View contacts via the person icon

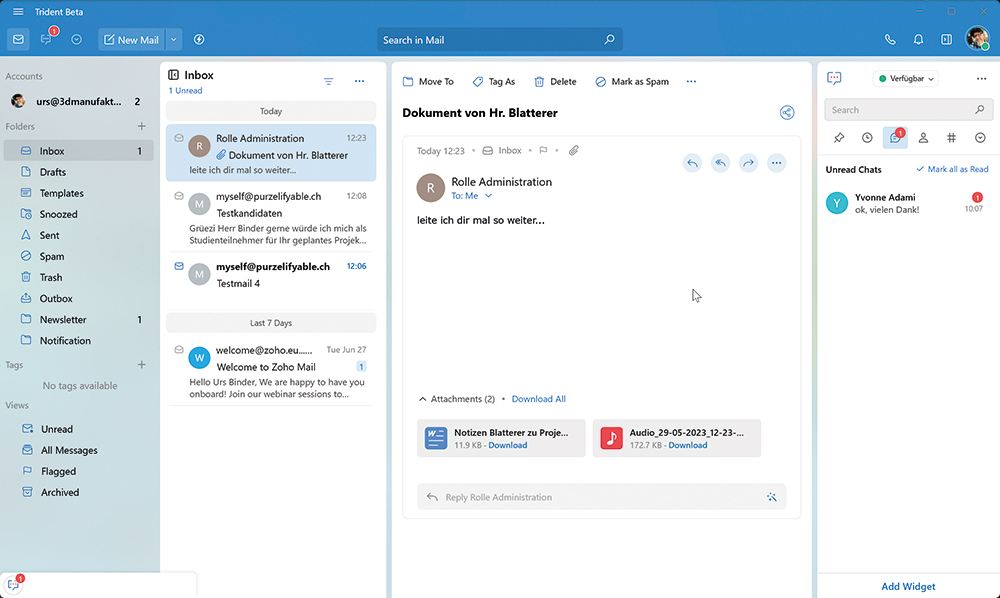923,137
